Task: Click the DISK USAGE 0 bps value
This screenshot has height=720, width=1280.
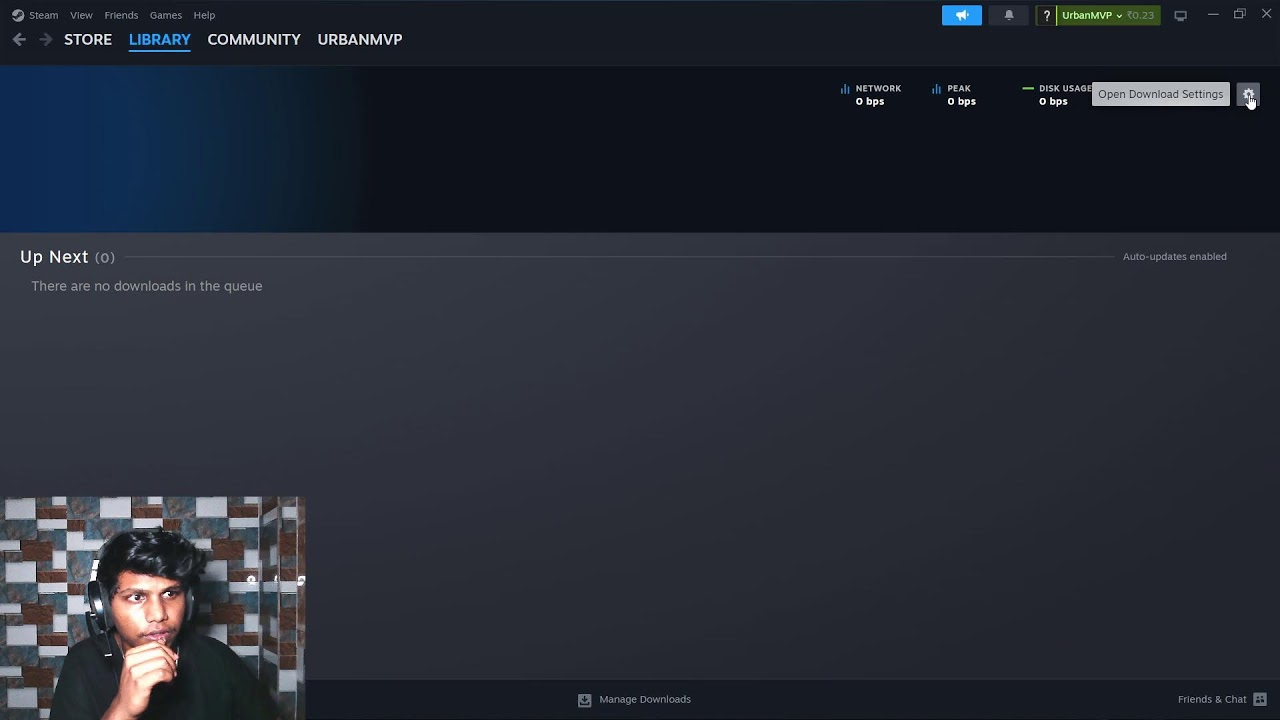Action: 1053,102
